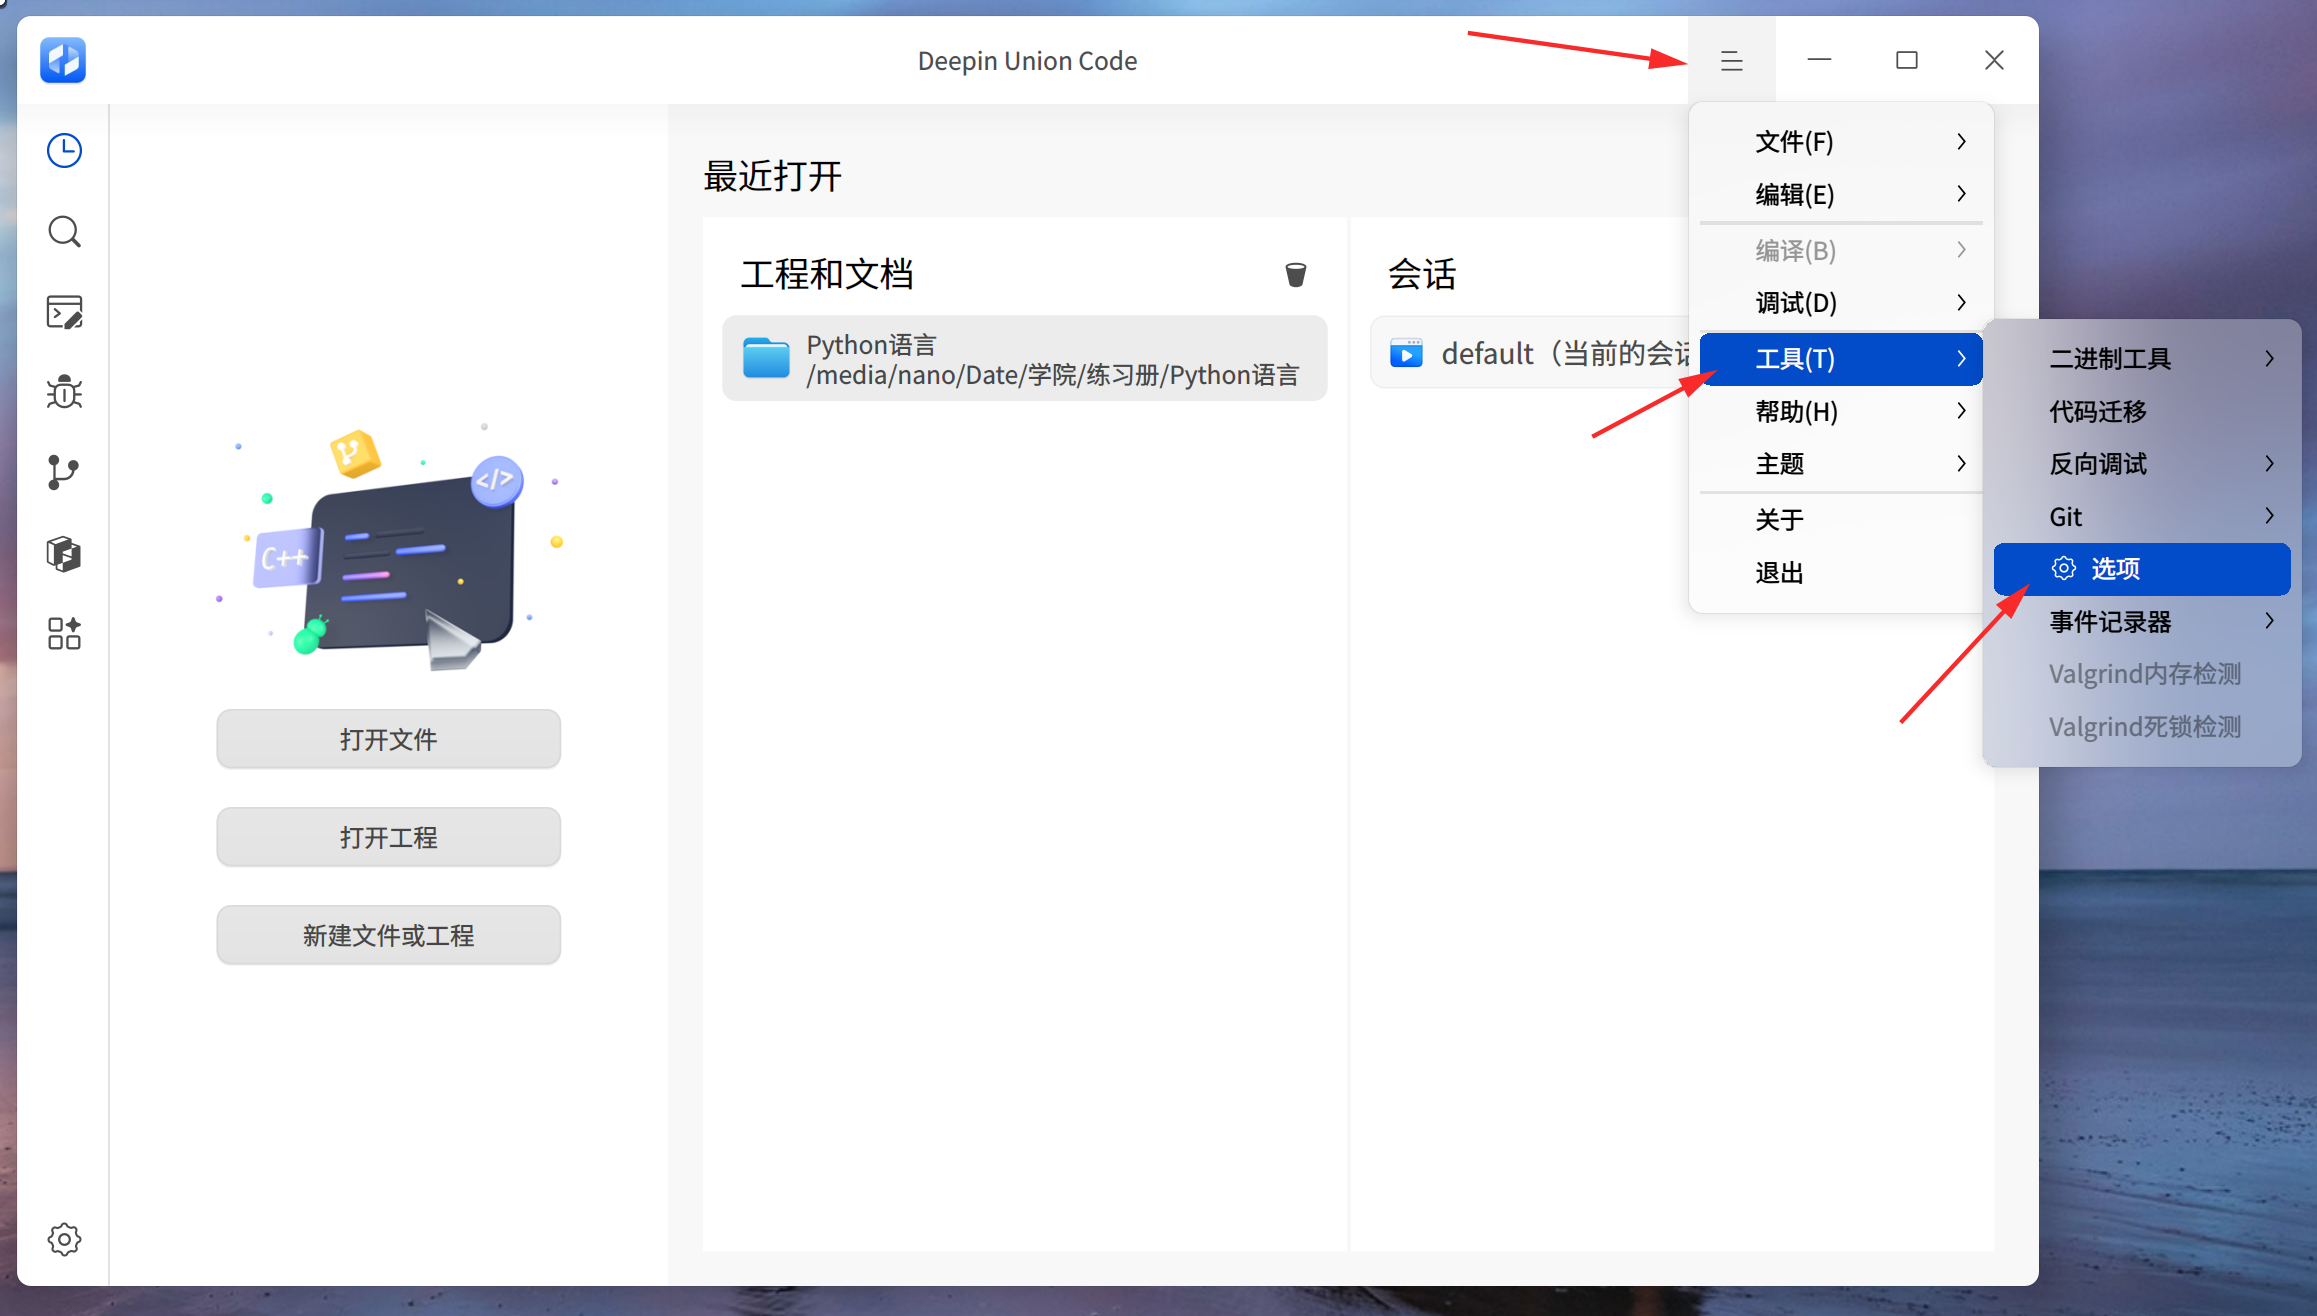Viewport: 2317px width, 1316px height.
Task: Open recent project Python语言 entry
Action: pyautogui.click(x=1024, y=359)
